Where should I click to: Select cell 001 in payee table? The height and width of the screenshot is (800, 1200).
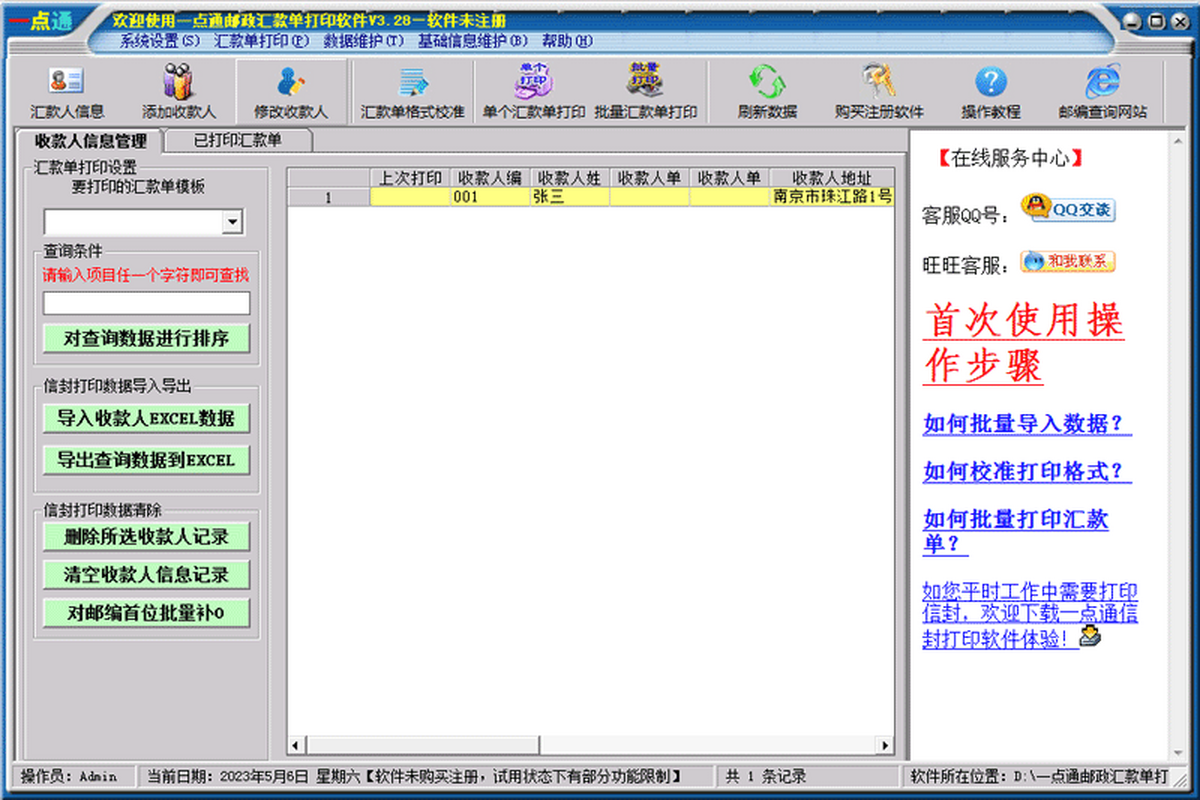tap(490, 197)
